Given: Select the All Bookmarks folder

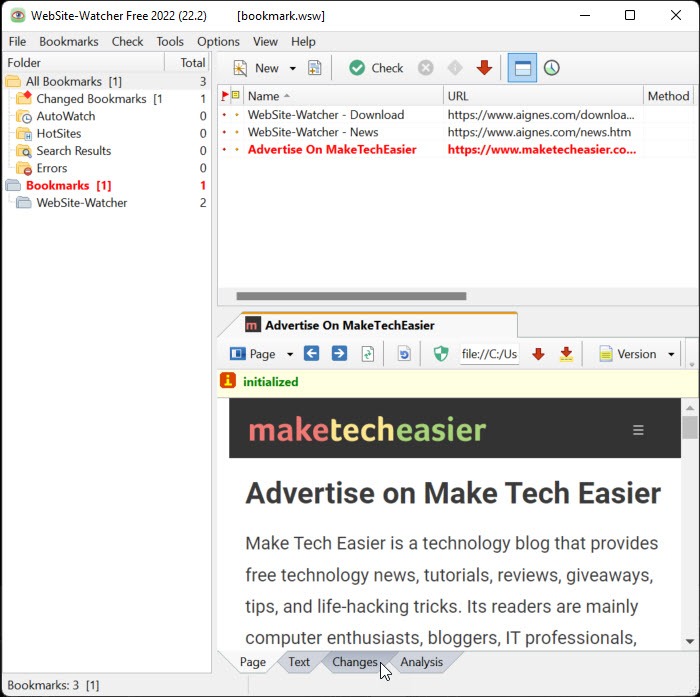Looking at the screenshot, I should 106,81.
